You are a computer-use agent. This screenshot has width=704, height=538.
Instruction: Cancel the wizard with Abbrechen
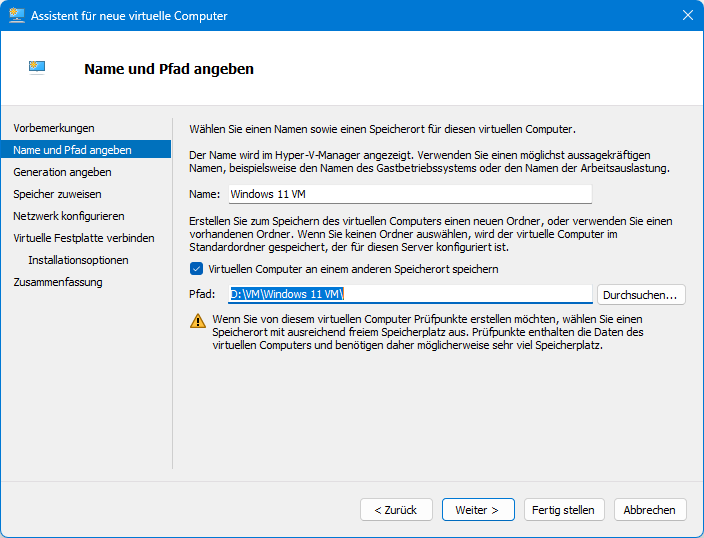[650, 509]
